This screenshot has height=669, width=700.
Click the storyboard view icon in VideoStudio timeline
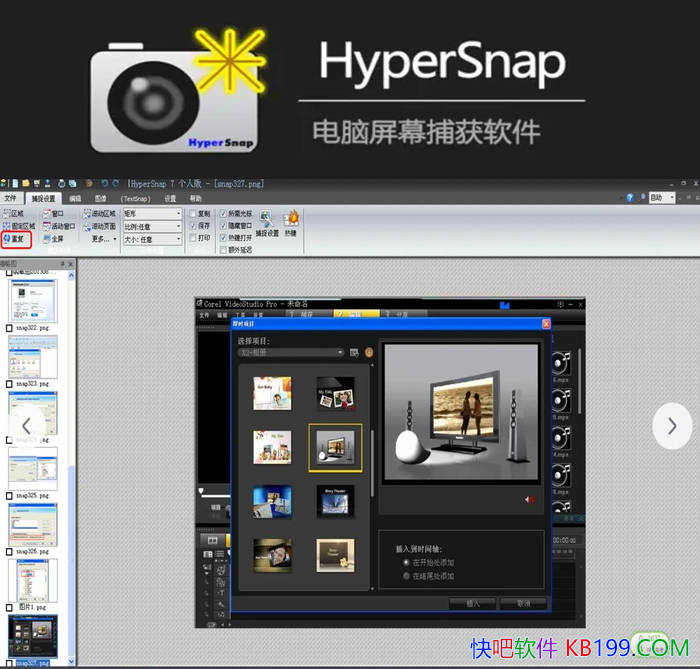212,540
